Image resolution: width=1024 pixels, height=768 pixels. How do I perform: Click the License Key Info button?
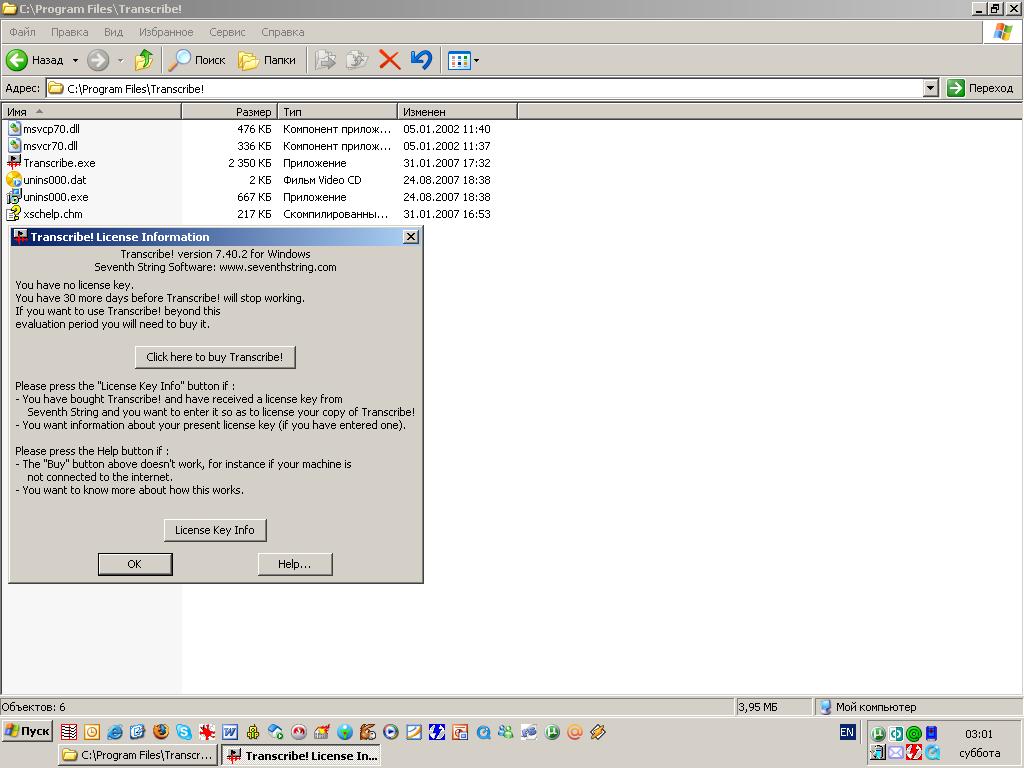(215, 530)
